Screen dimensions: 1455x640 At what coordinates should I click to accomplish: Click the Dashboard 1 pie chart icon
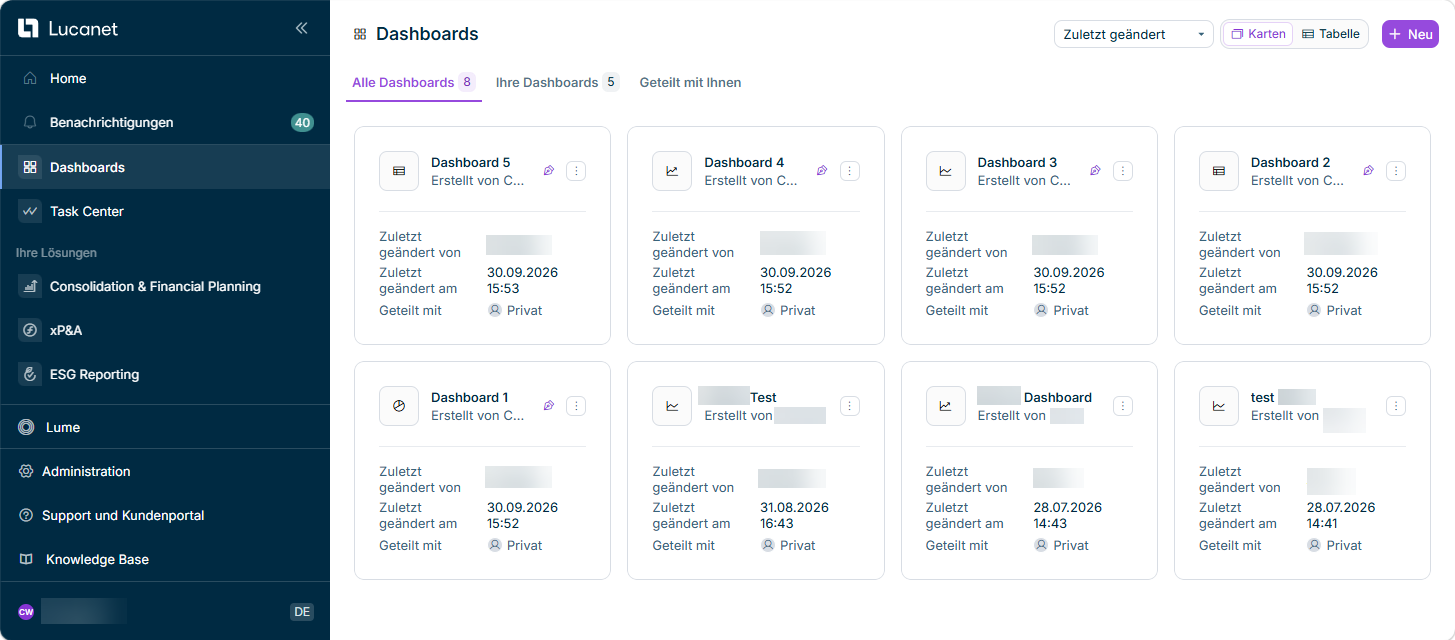click(x=399, y=406)
